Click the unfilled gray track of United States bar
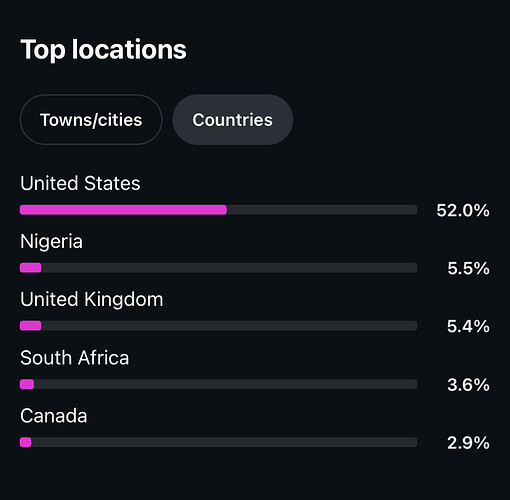 [x=322, y=210]
